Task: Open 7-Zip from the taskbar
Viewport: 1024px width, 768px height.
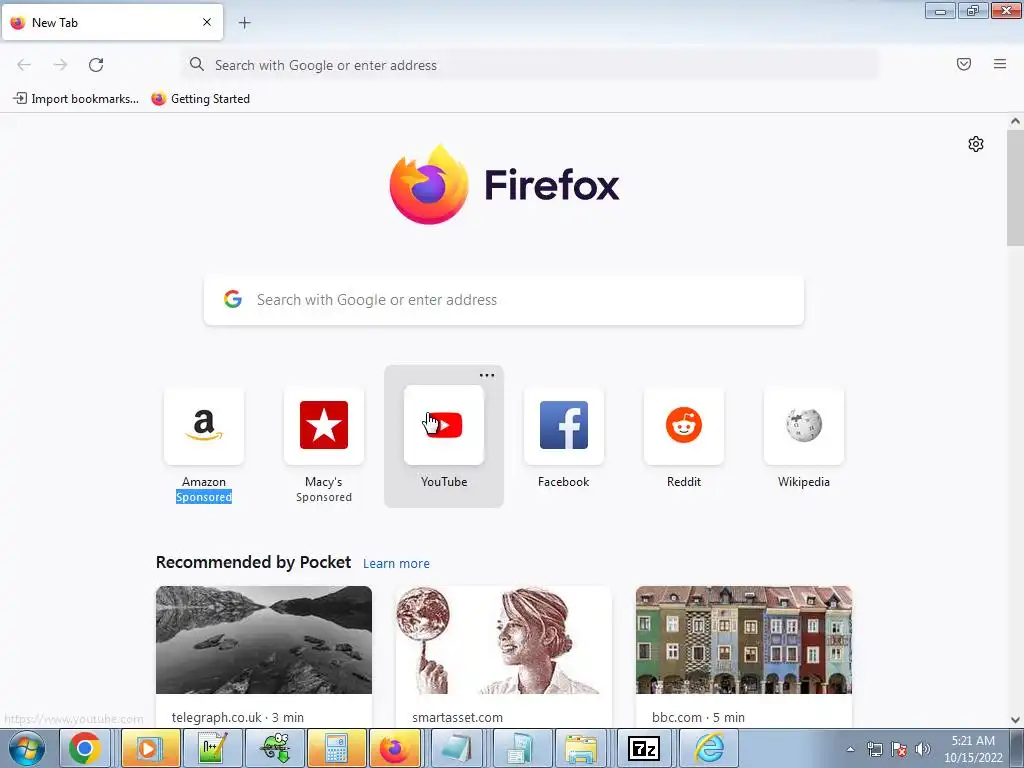Action: click(x=644, y=748)
